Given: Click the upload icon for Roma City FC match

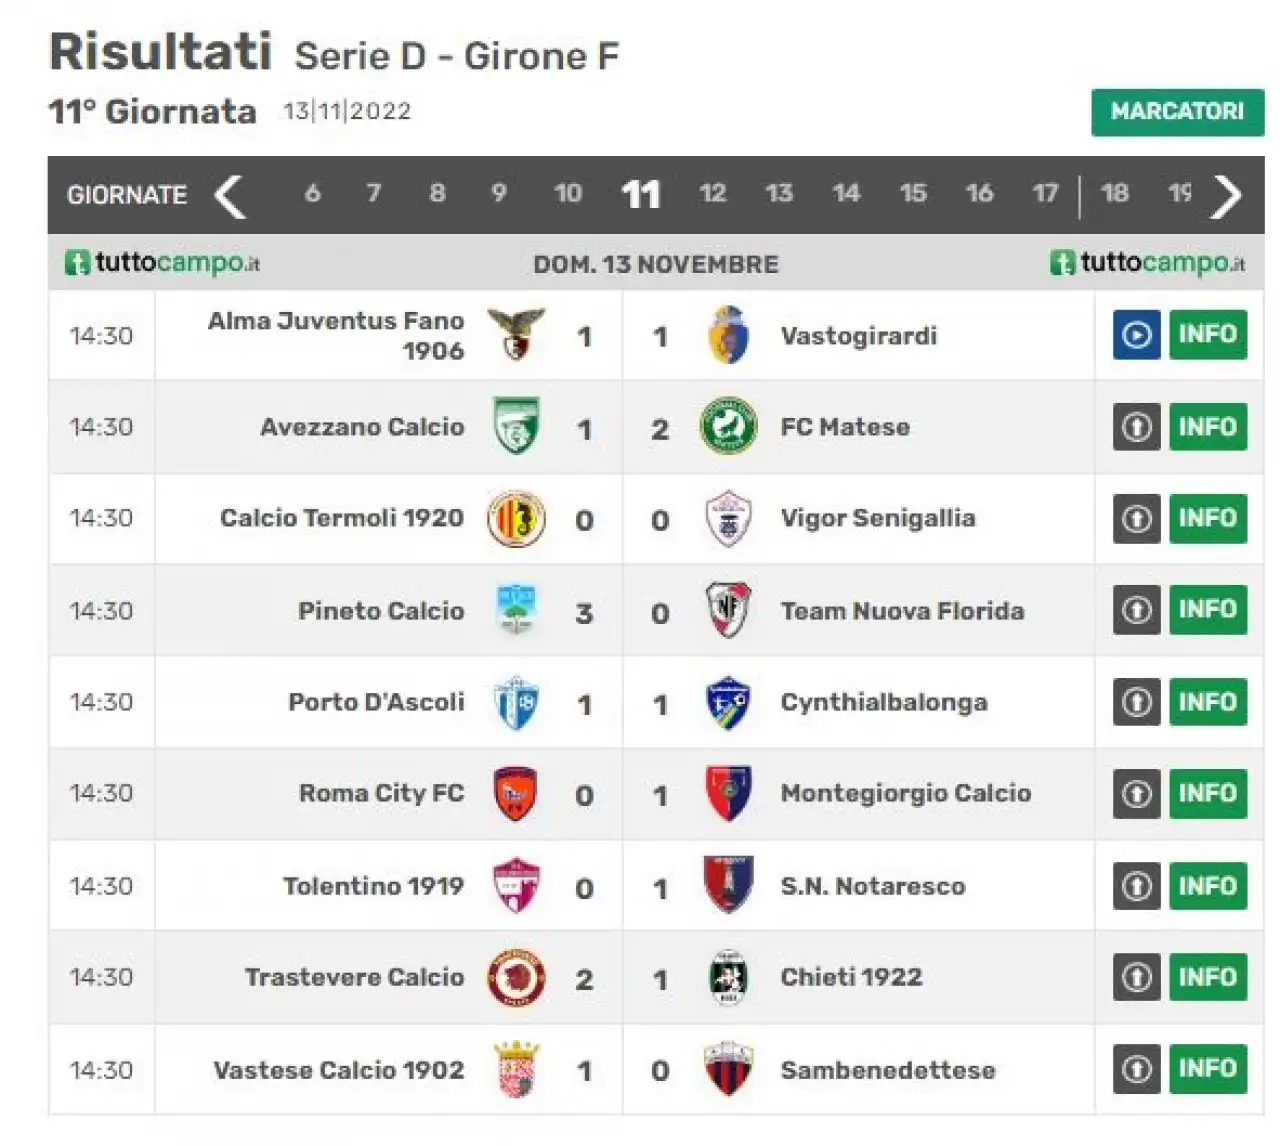Looking at the screenshot, I should 1136,794.
